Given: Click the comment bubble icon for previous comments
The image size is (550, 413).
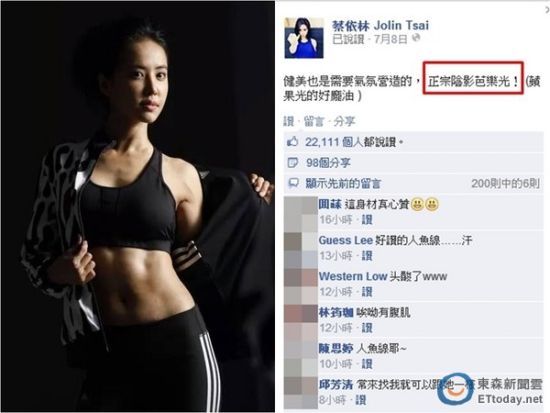Looking at the screenshot, I should pyautogui.click(x=293, y=183).
